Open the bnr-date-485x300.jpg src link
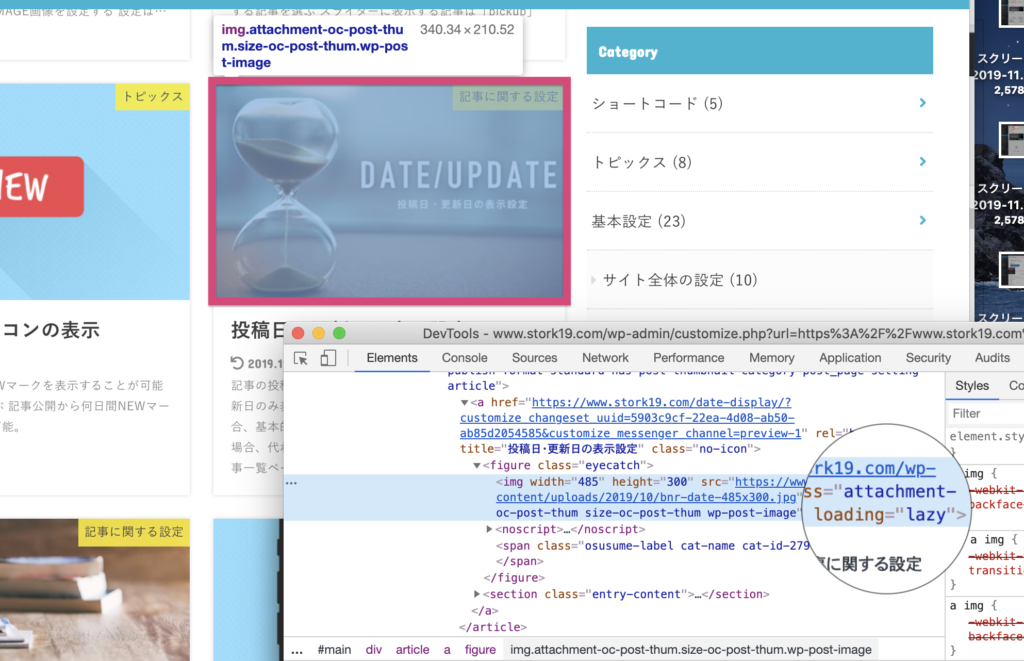 tap(646, 497)
